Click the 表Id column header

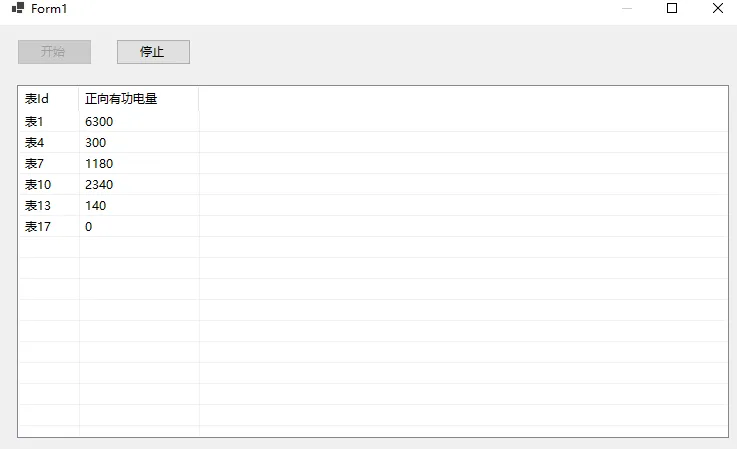pos(37,99)
